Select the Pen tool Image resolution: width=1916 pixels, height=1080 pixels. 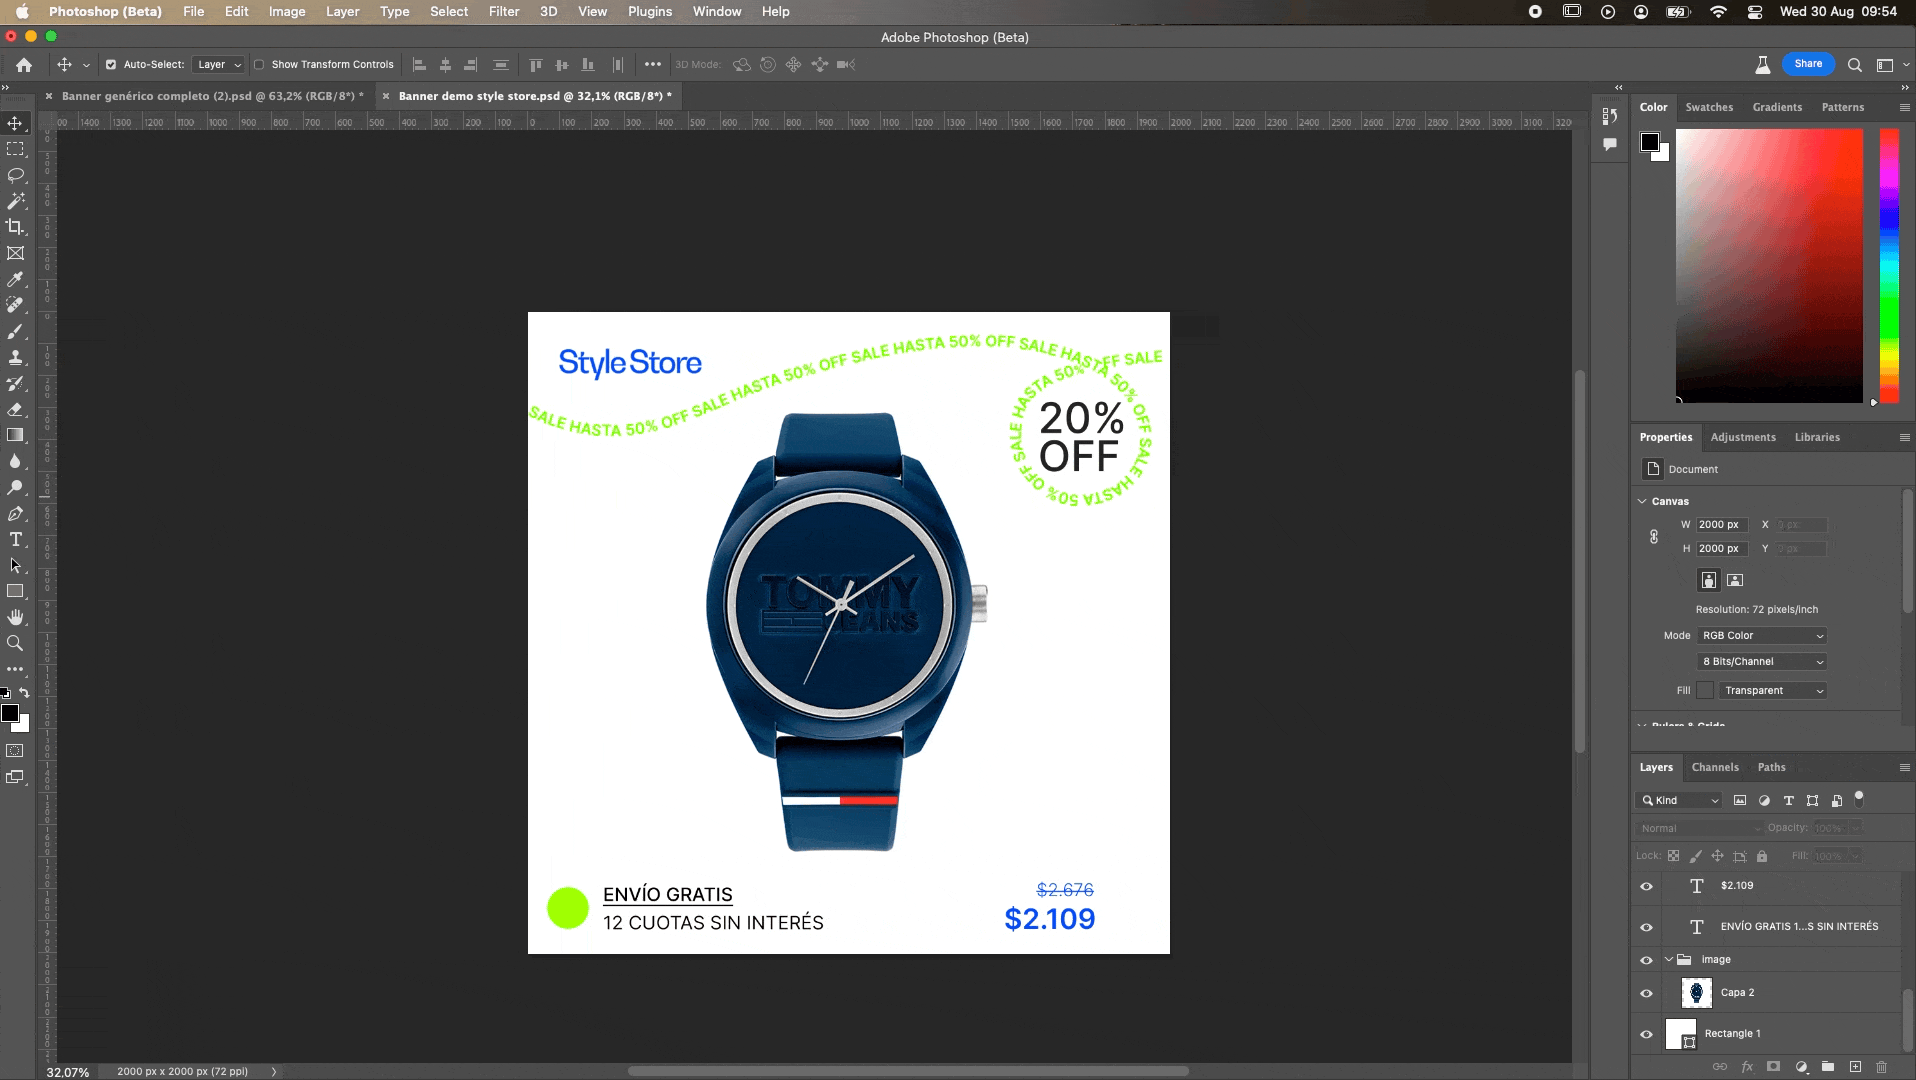point(15,513)
